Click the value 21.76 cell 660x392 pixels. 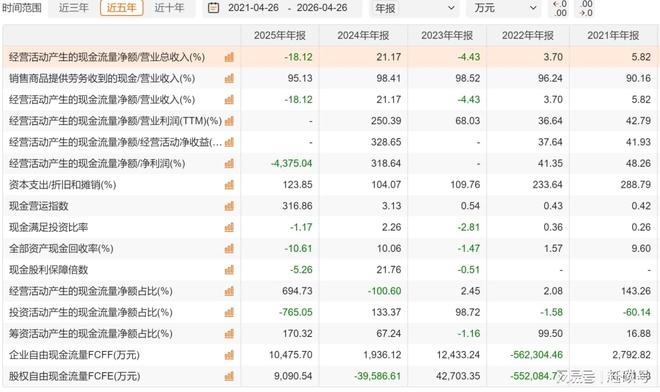[x=389, y=270]
